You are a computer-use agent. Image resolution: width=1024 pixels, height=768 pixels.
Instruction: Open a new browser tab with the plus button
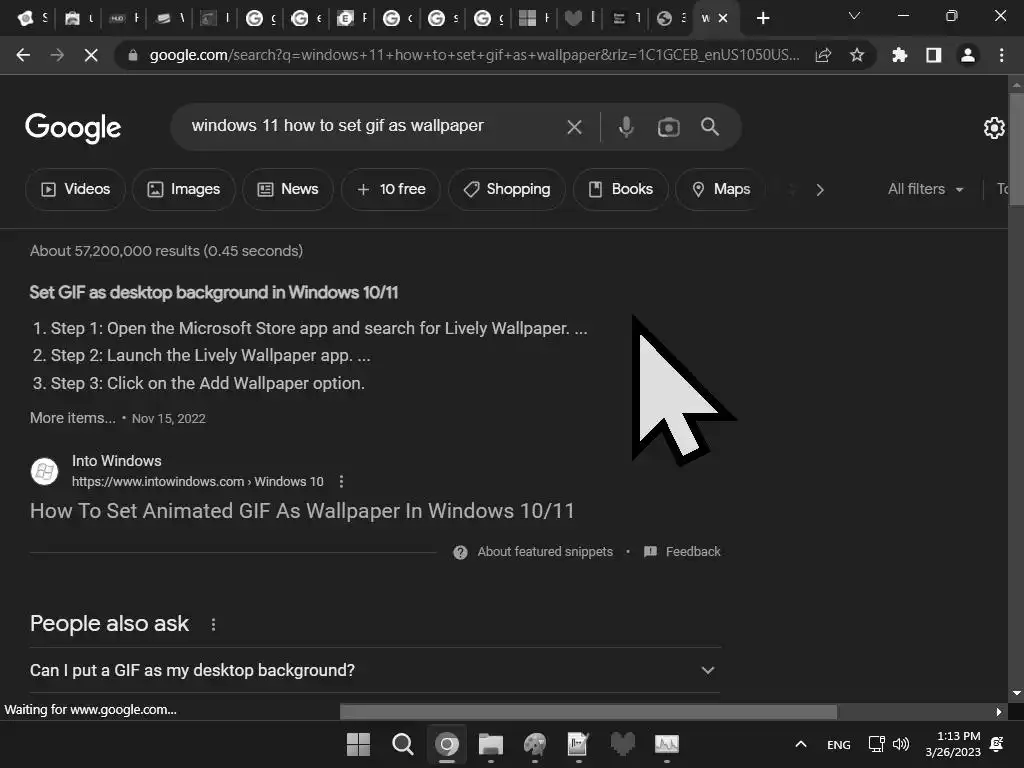pyautogui.click(x=763, y=18)
